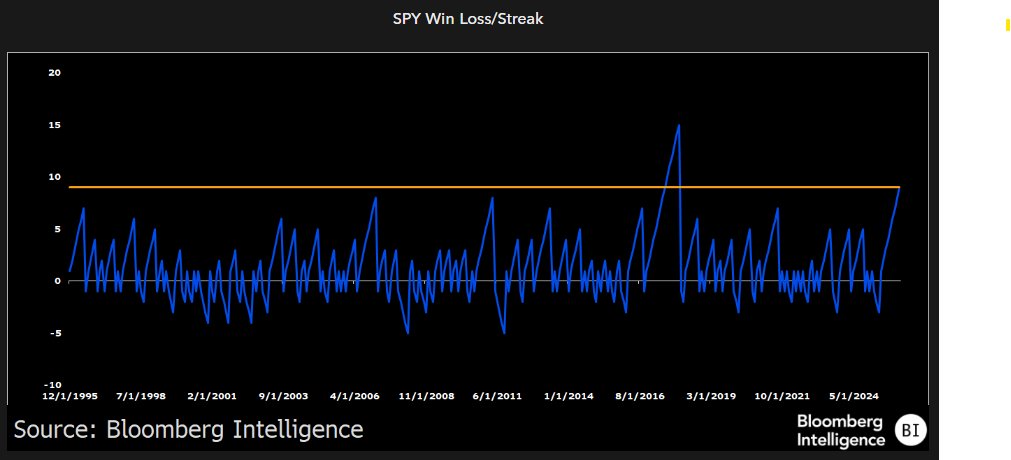1011x460 pixels.
Task: Click the x-axis date 6/1/2011
Action: [x=497, y=396]
